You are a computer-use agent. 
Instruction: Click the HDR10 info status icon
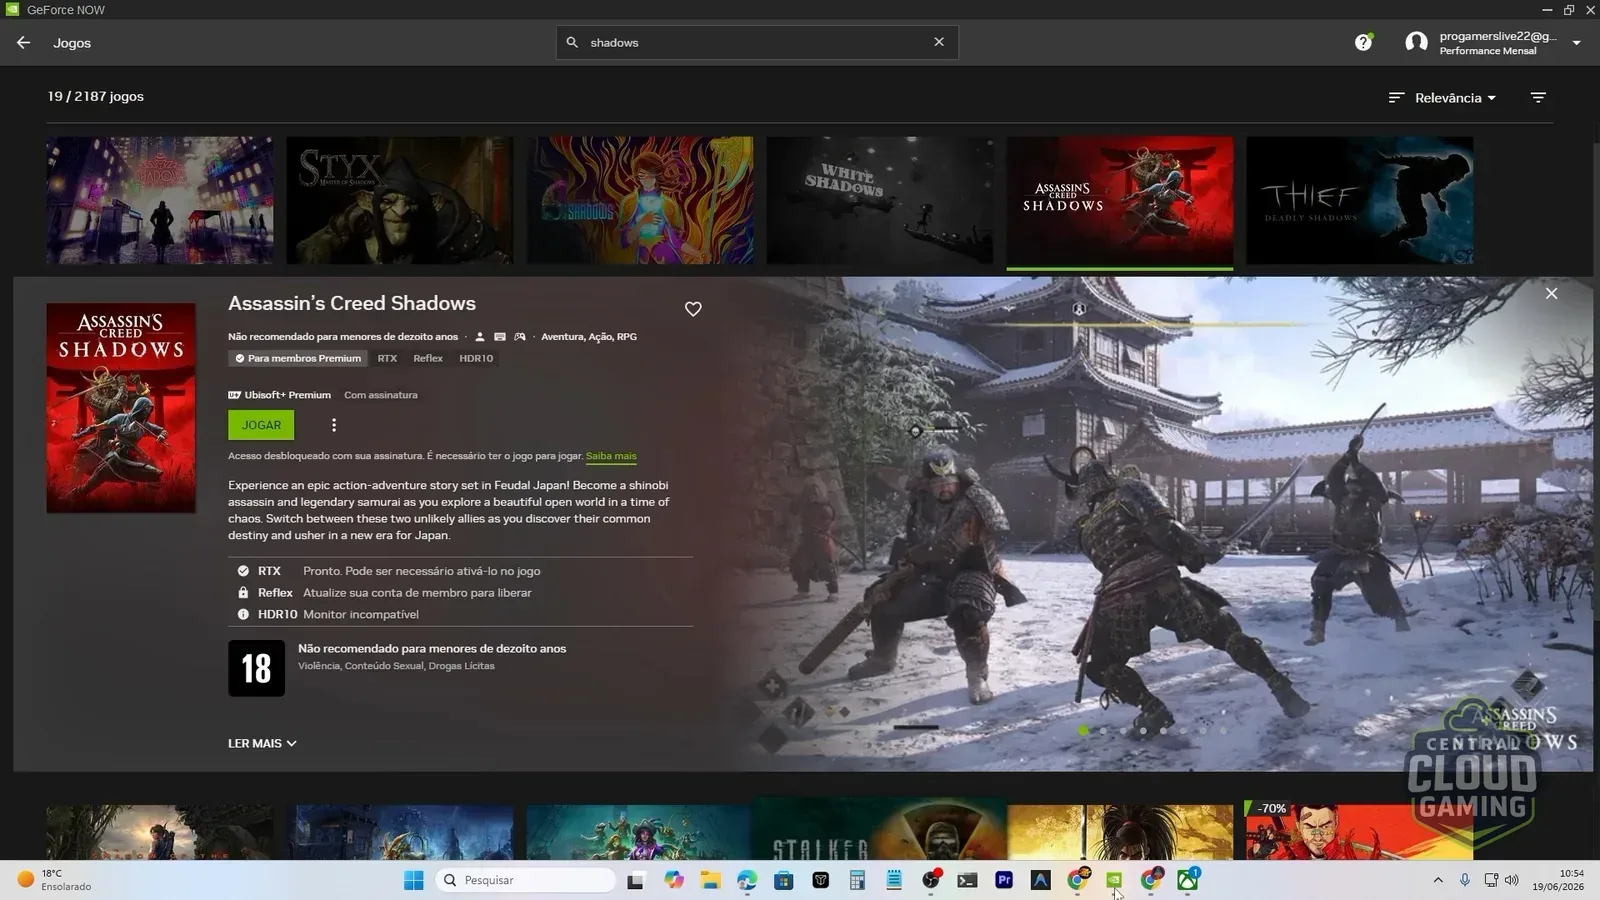coord(243,615)
